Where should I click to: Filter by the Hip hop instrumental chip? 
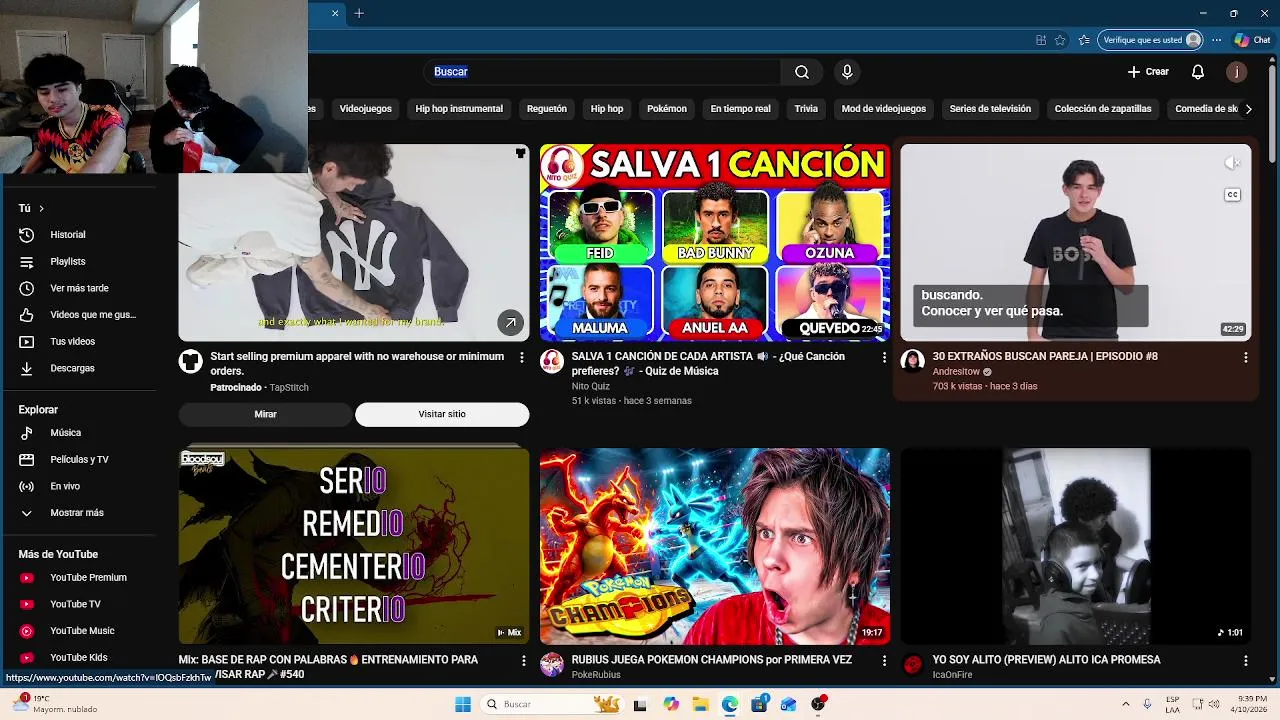point(459,109)
